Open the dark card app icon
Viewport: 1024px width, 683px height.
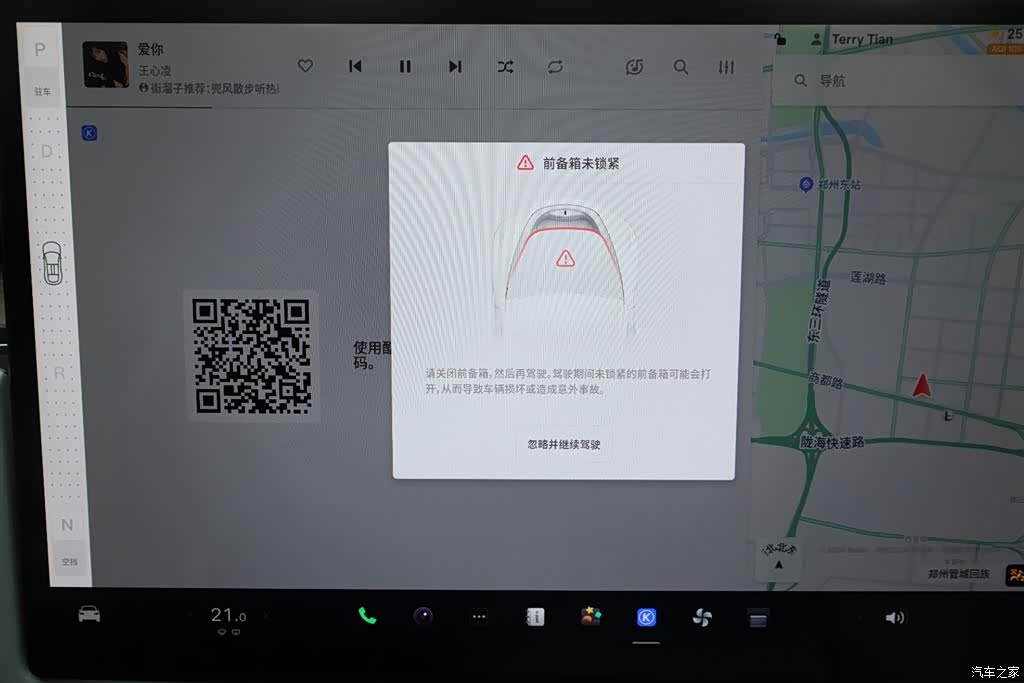(x=758, y=618)
